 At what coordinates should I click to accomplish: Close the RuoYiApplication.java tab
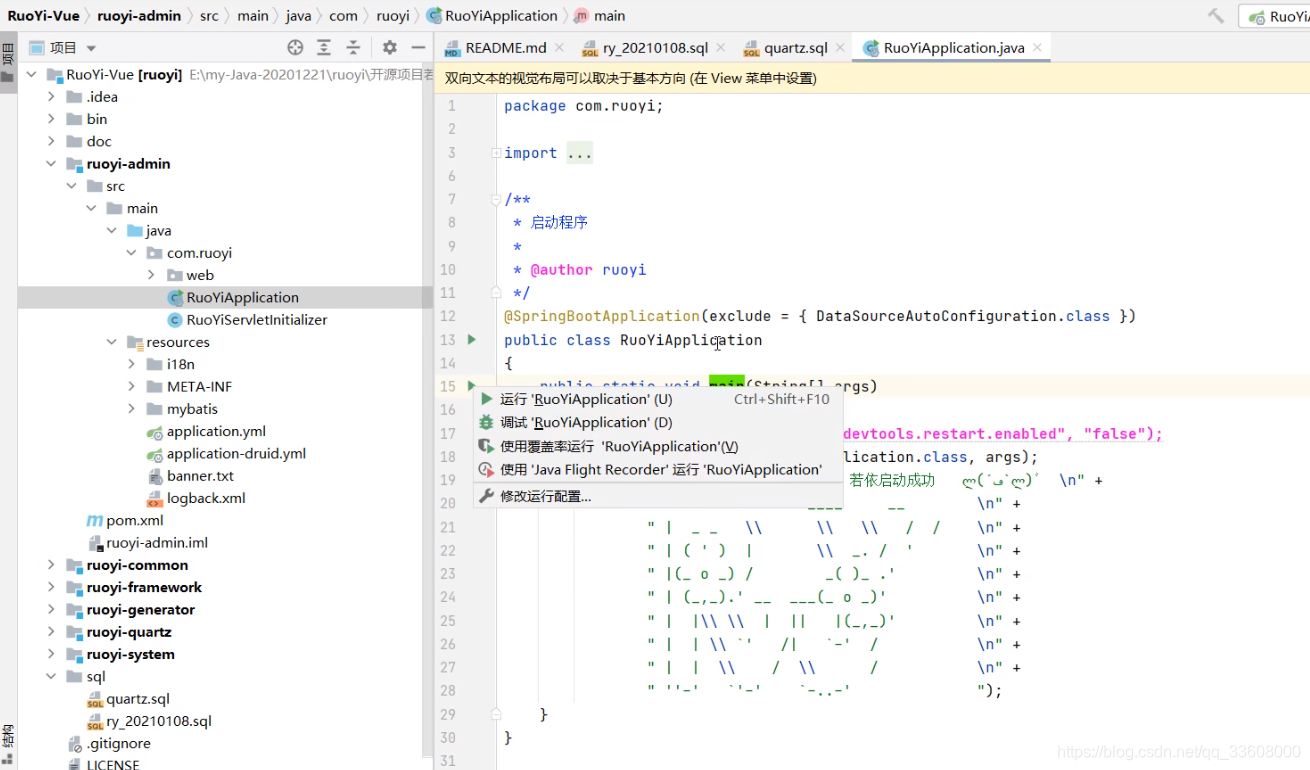1037,47
